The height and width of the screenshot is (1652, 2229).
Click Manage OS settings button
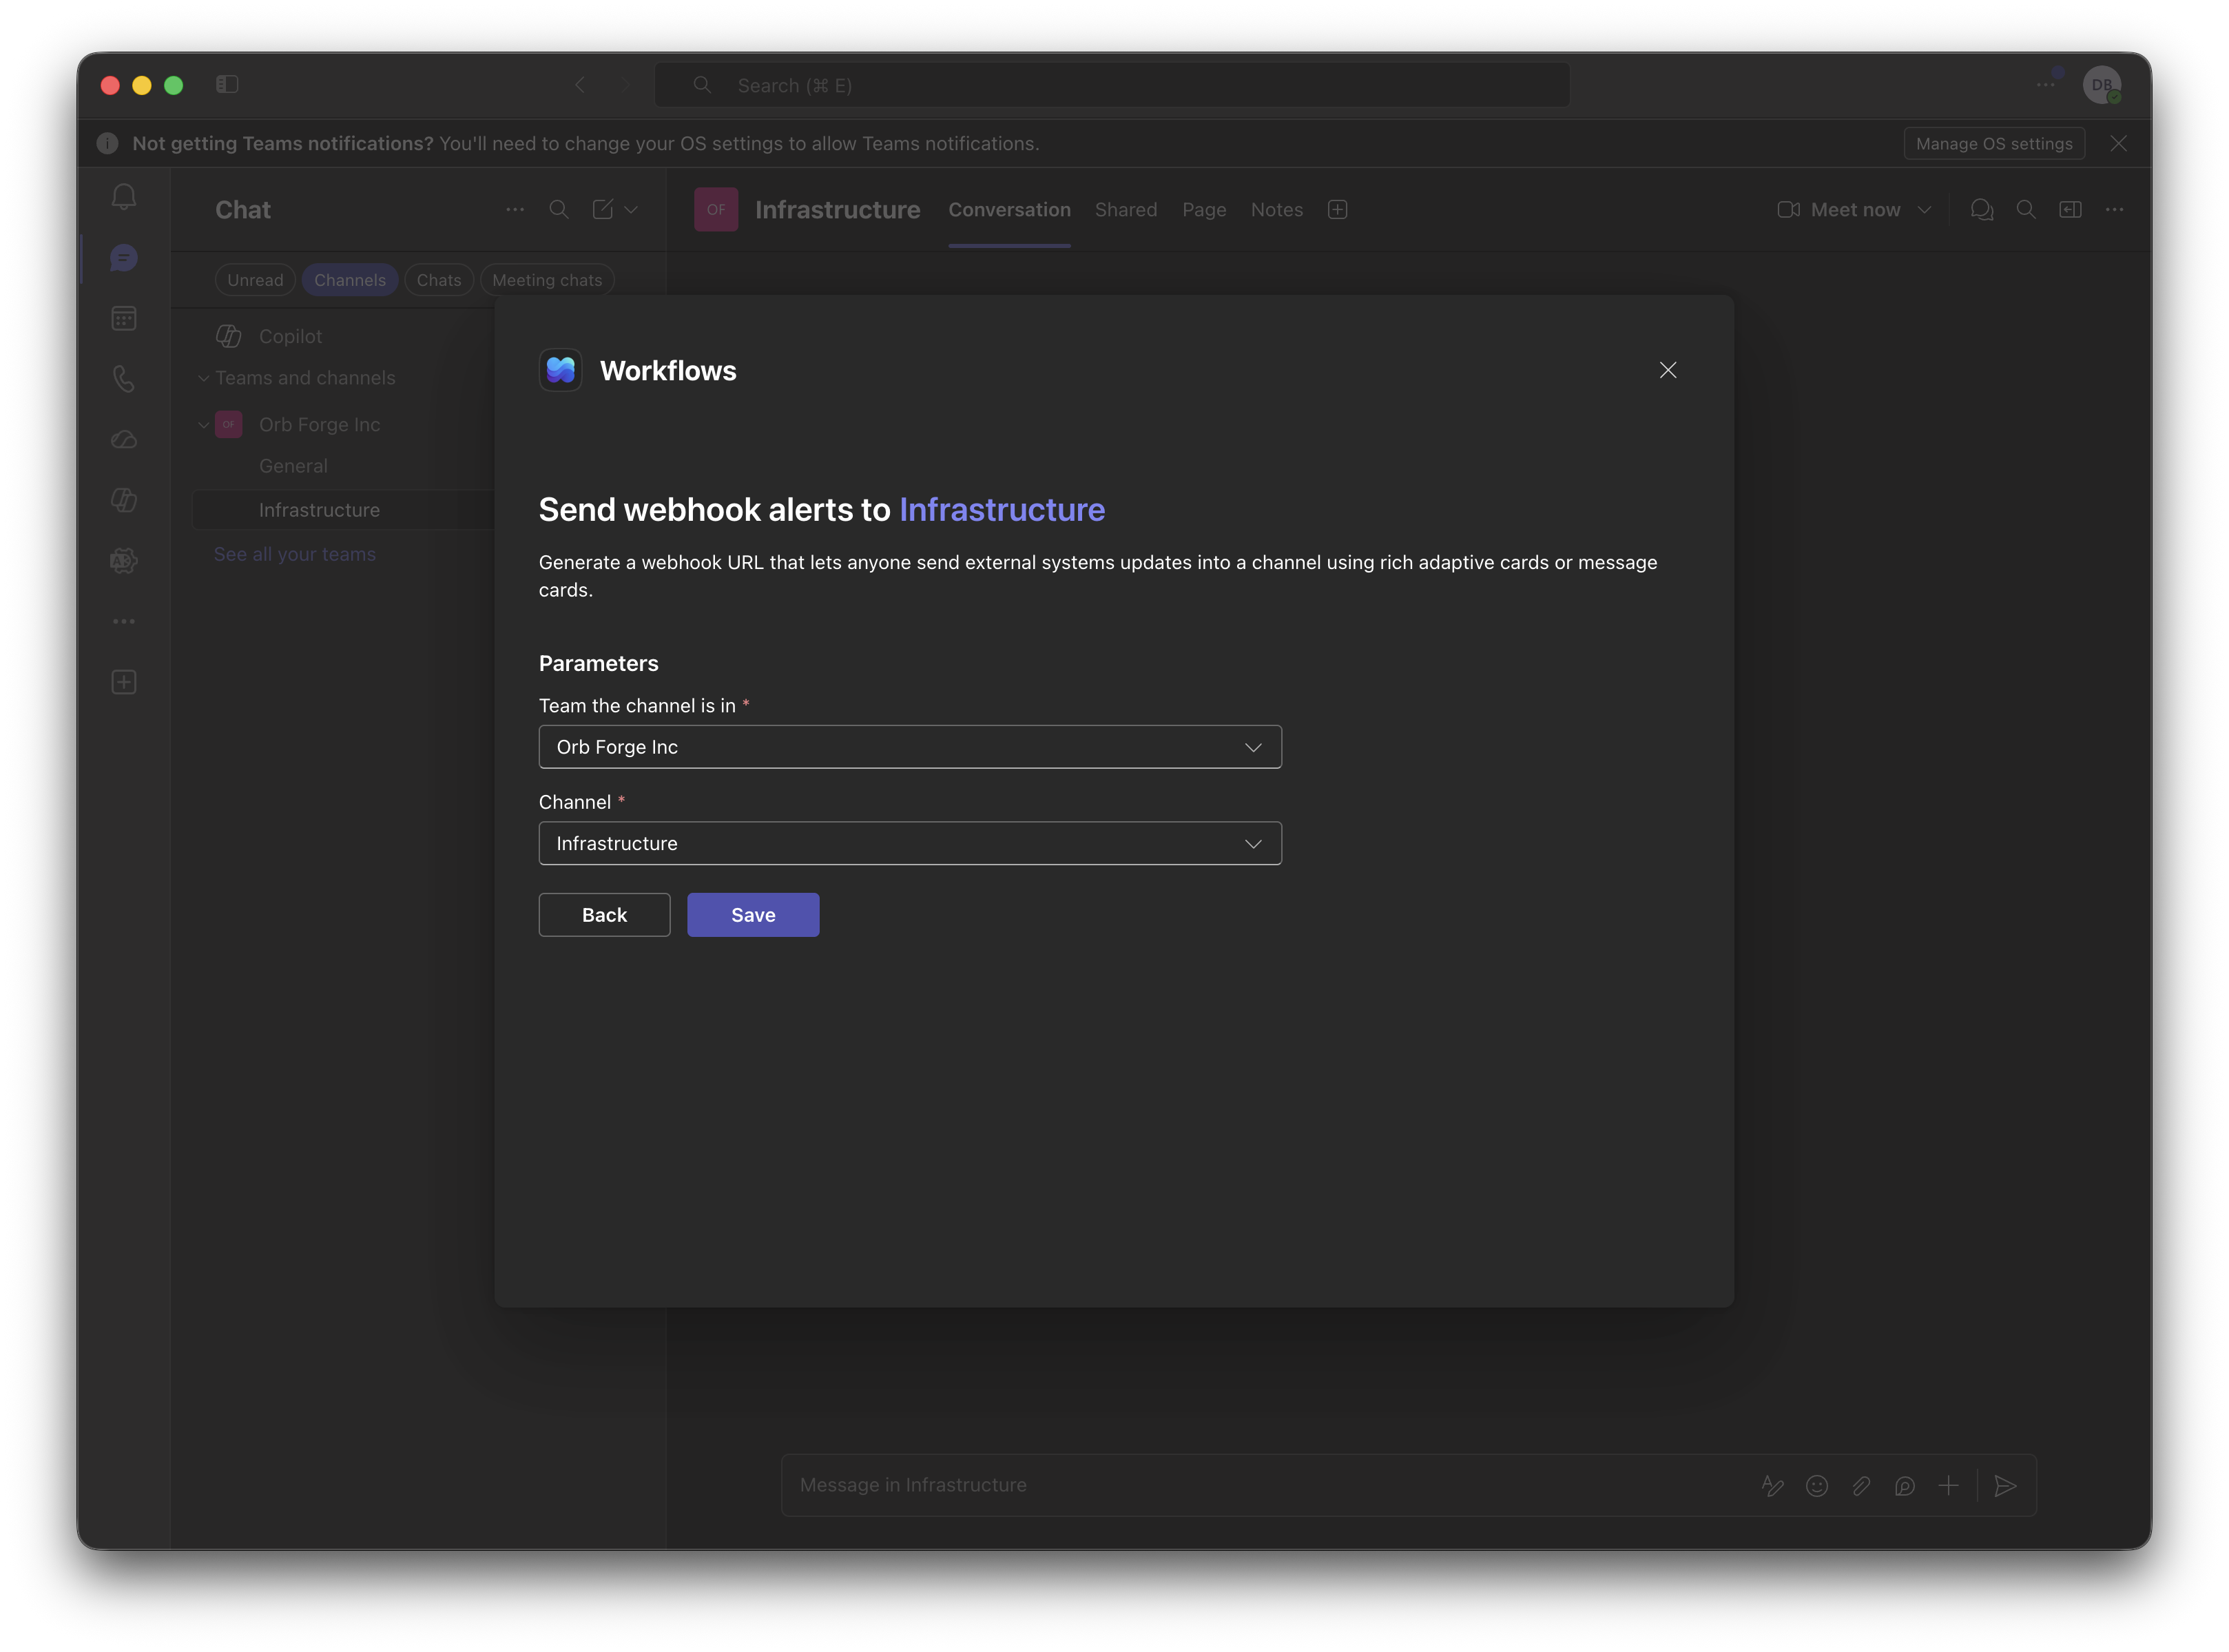click(x=1994, y=143)
